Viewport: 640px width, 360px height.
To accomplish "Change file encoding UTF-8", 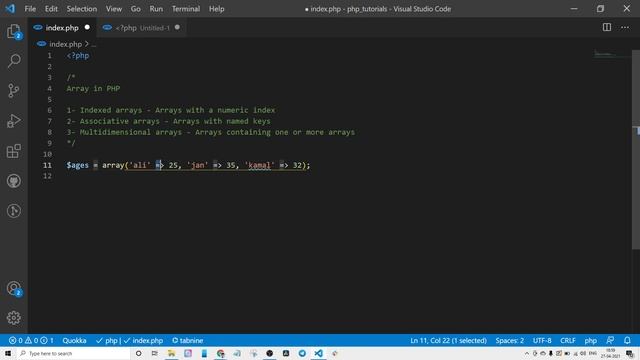I will click(x=542, y=340).
